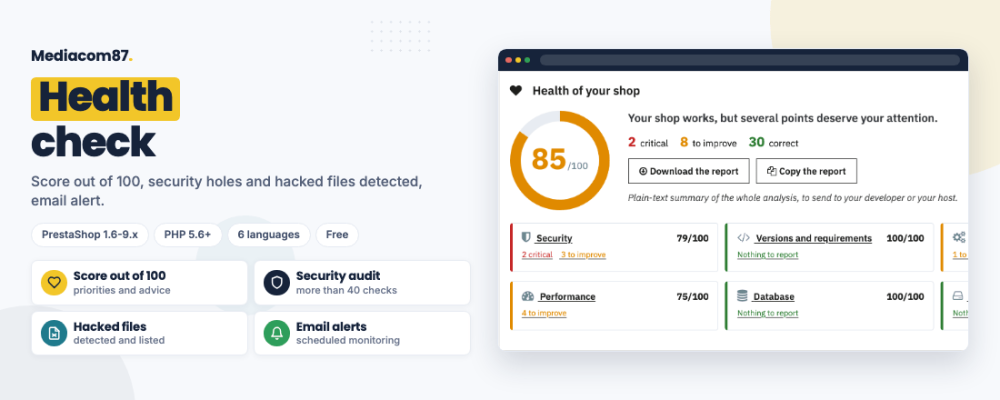Screen dimensions: 1000x400
Task: Click the red window dot in the mockup
Action: (x=509, y=60)
